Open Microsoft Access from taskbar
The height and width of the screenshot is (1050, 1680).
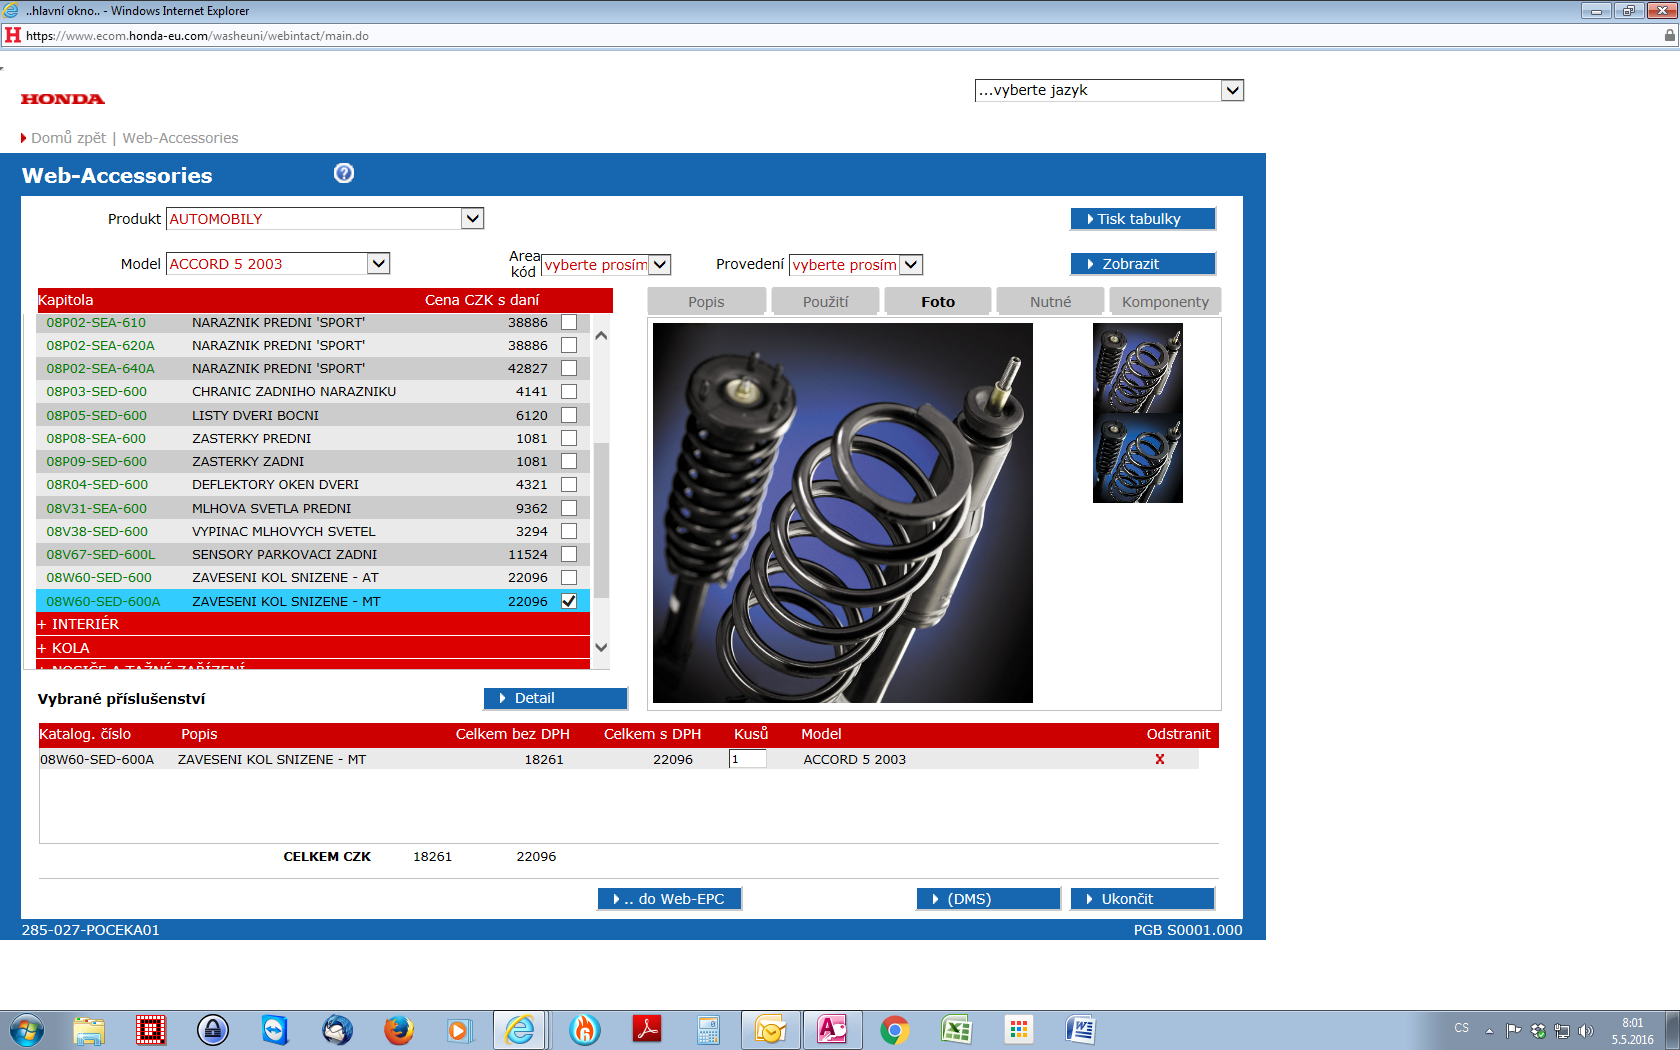[x=832, y=1030]
